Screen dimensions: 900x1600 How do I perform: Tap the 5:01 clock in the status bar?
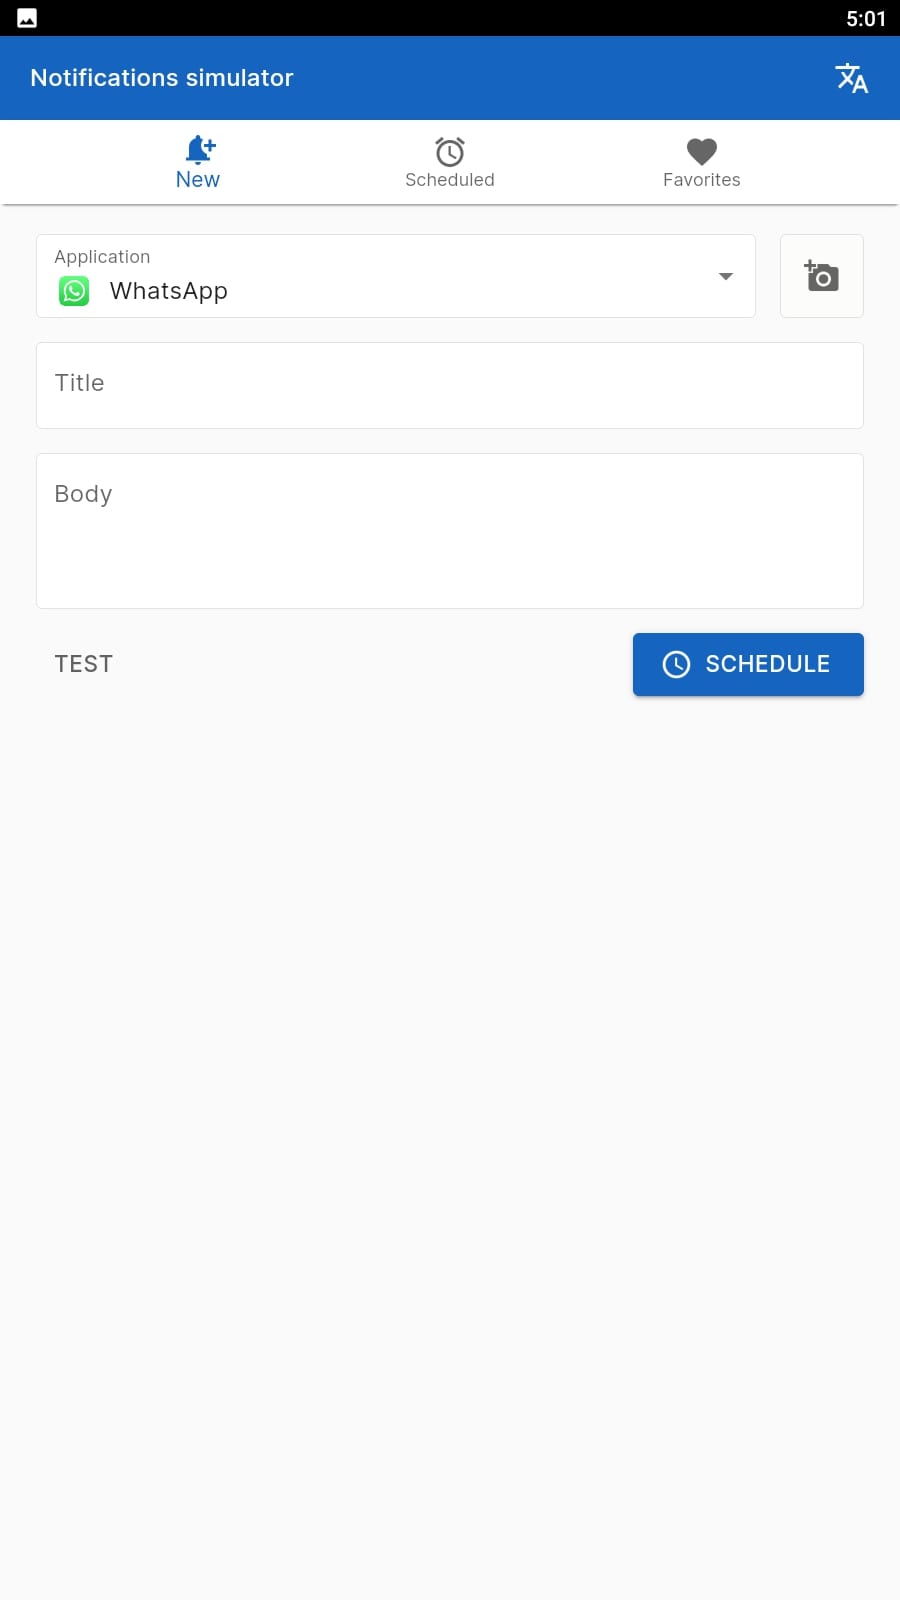[x=866, y=19]
